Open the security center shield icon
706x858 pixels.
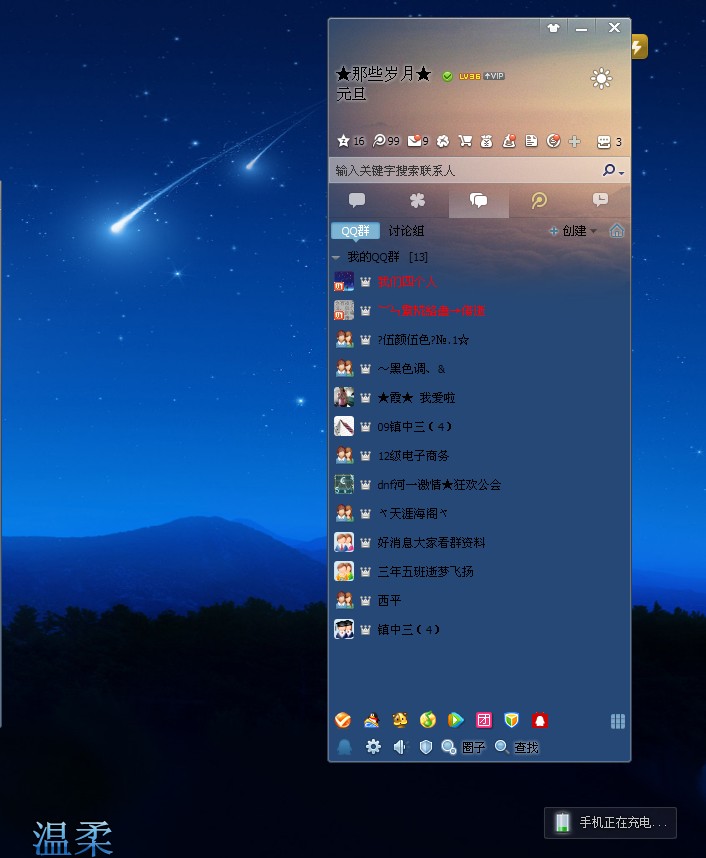(426, 747)
